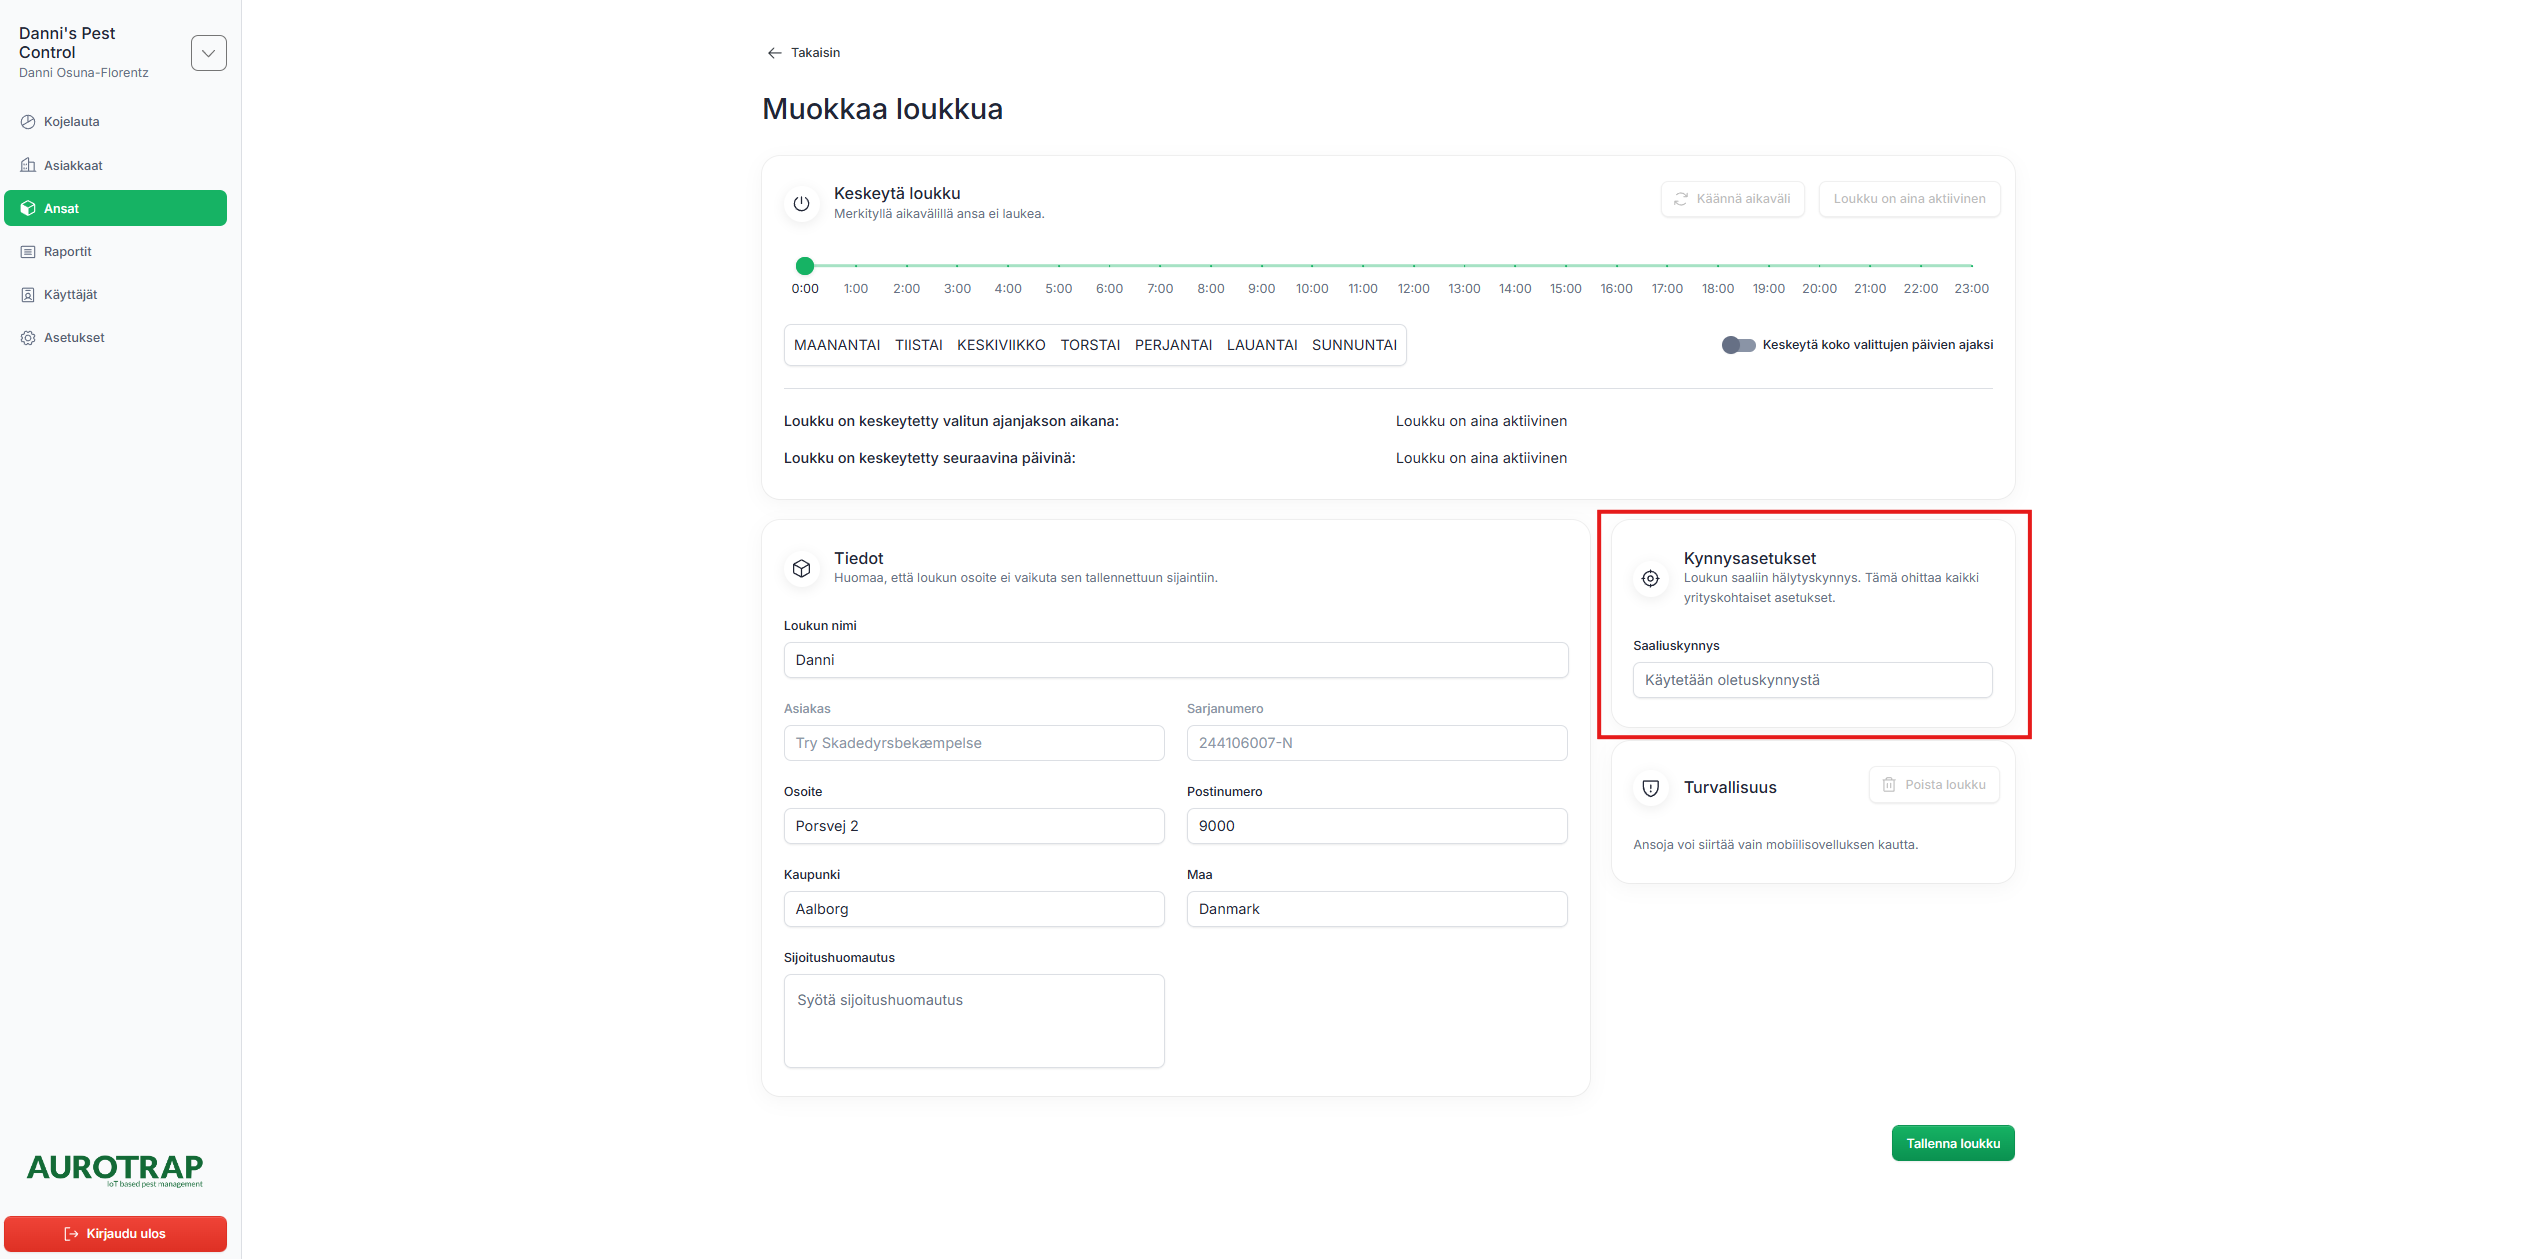The height and width of the screenshot is (1259, 2528).
Task: Click the target icon beside Kynnysasetukset
Action: [1650, 578]
